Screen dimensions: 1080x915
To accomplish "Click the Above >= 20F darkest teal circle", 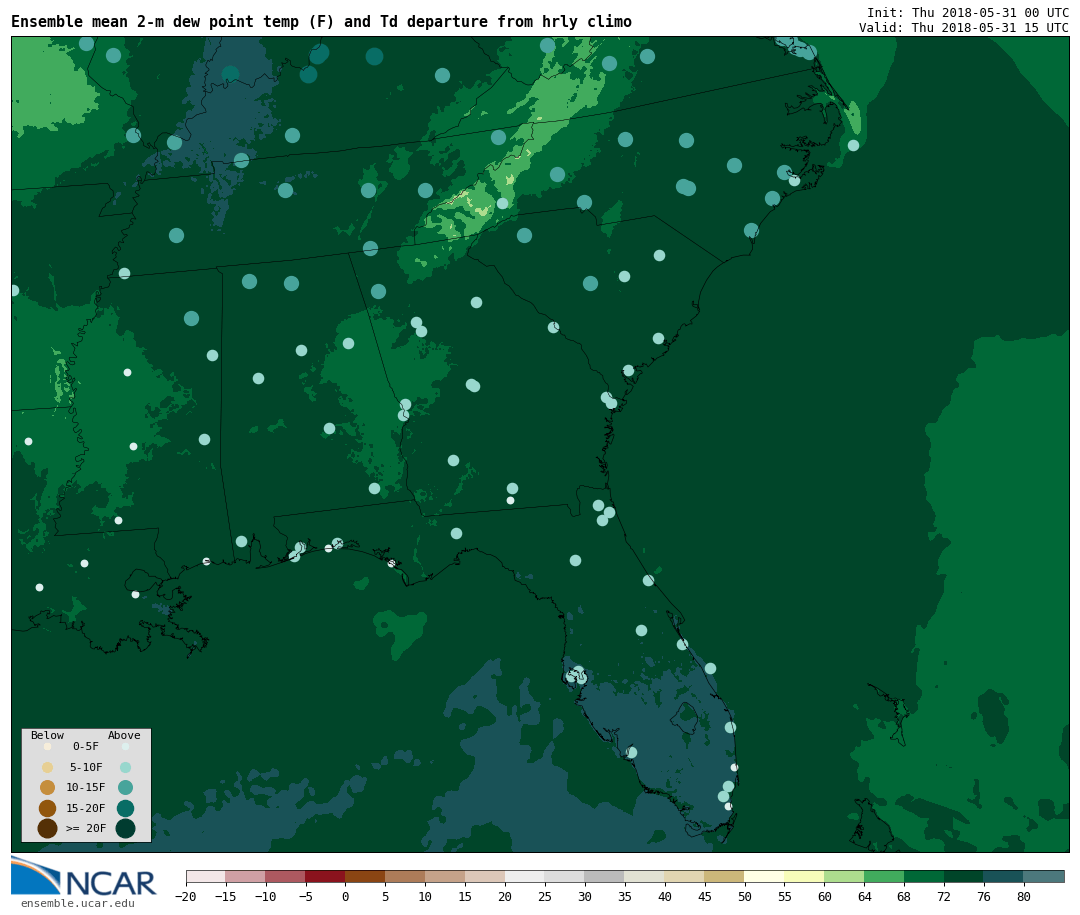I will [125, 828].
